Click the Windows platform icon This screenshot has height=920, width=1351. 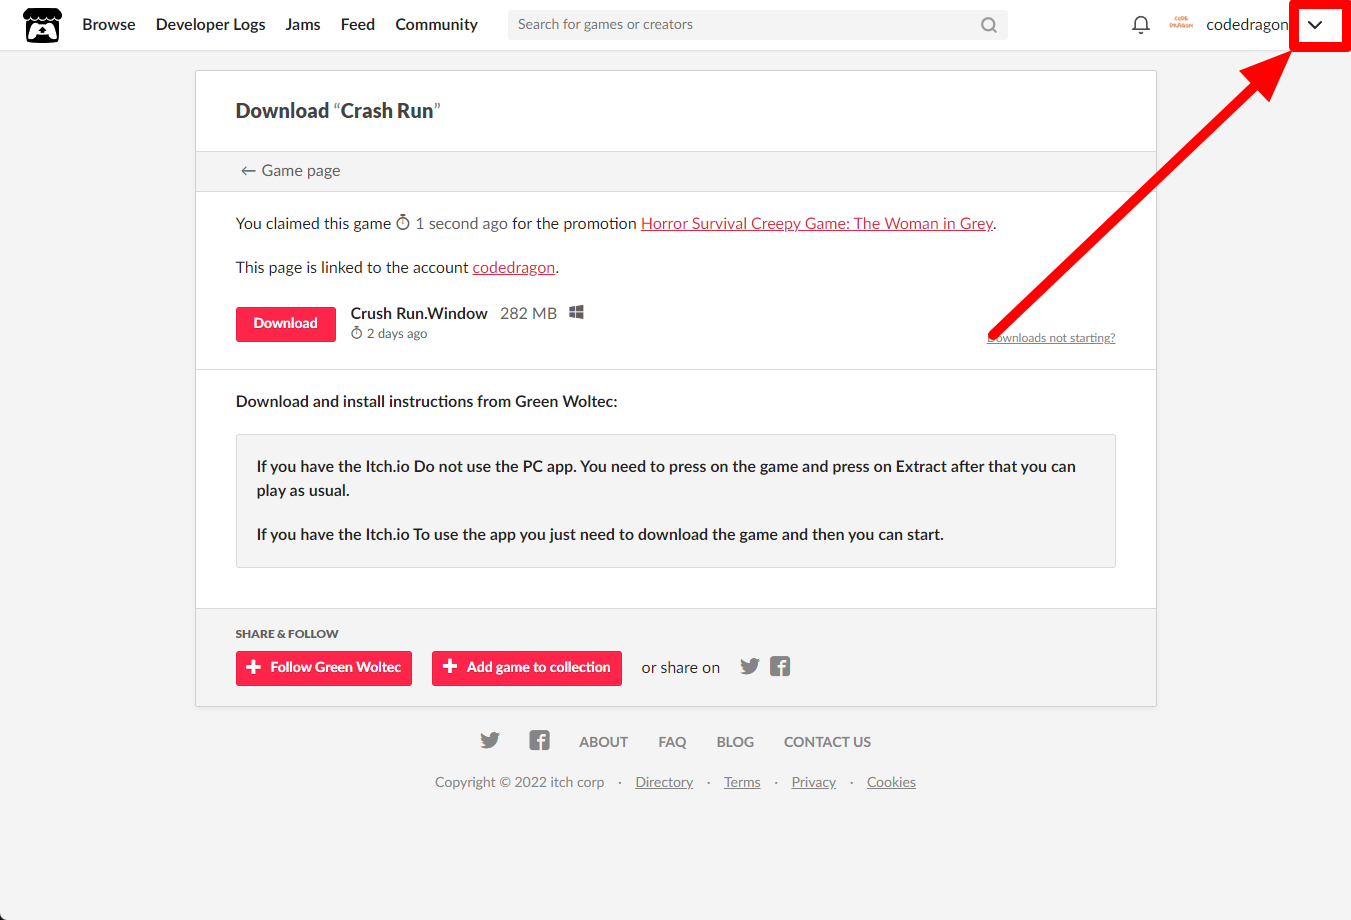[576, 312]
